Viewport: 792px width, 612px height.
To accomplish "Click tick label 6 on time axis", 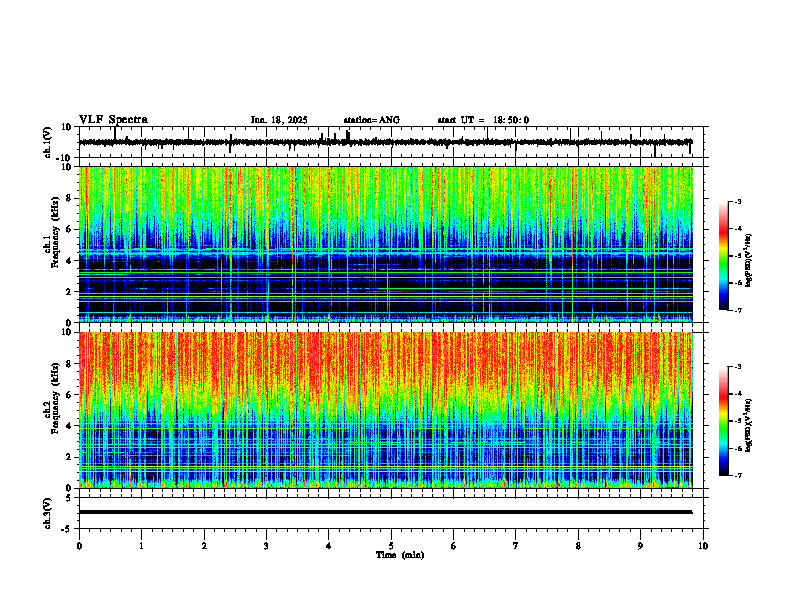I will pos(454,546).
